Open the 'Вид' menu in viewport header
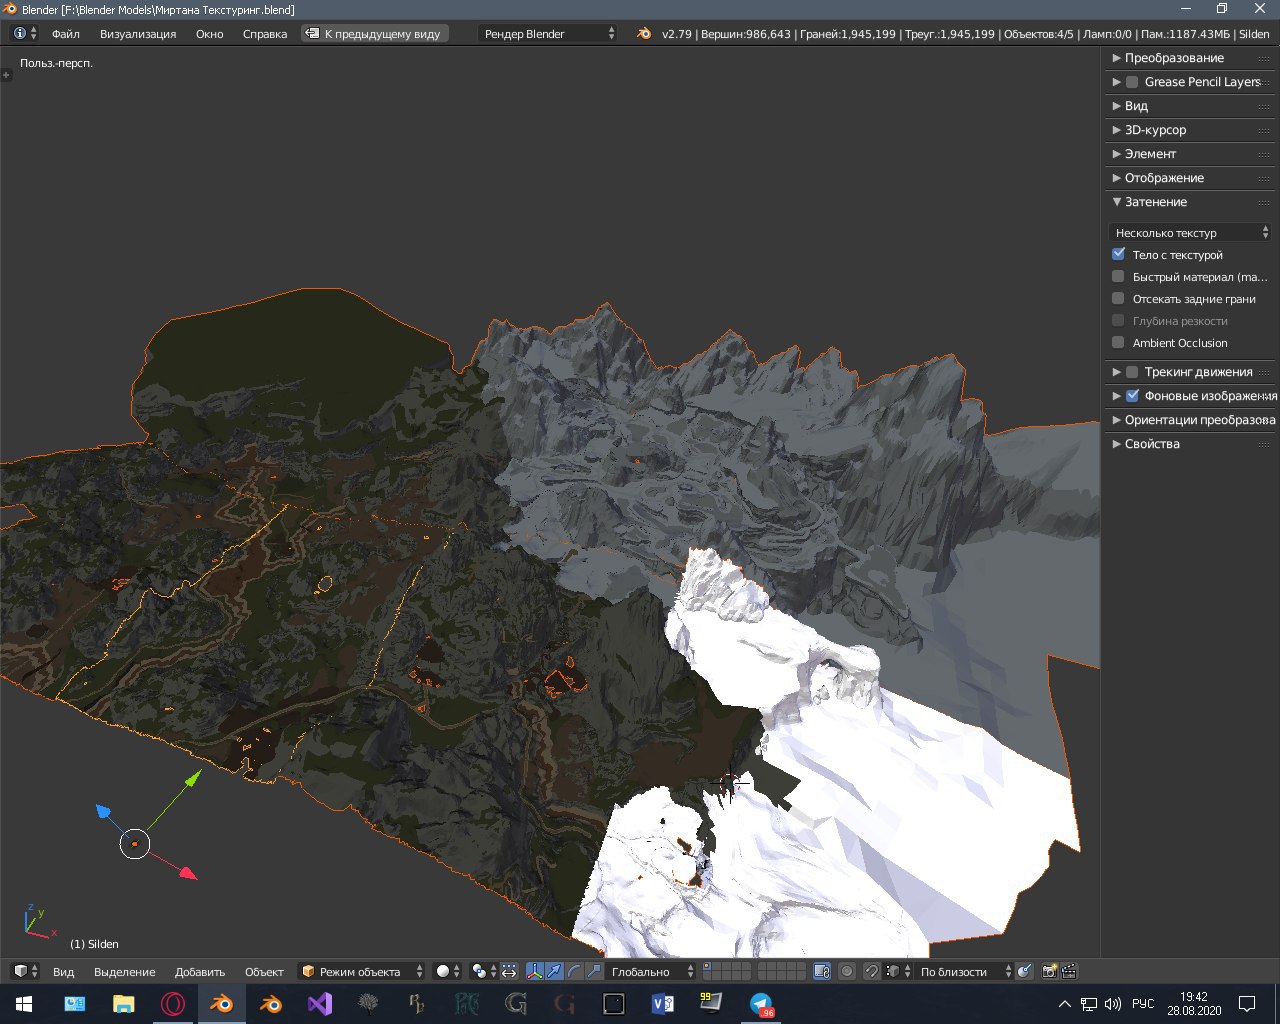Screen dimensions: 1280x1024 (x=63, y=971)
